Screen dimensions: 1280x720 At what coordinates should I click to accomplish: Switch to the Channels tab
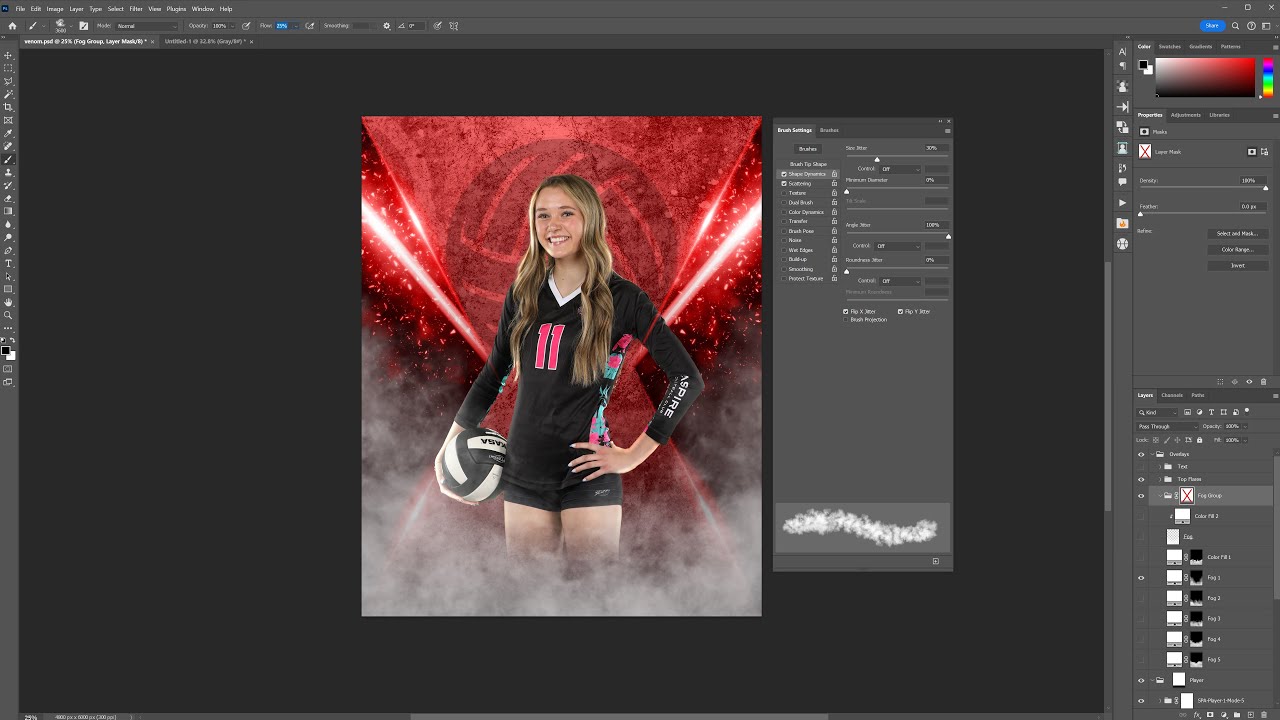[x=1172, y=395]
